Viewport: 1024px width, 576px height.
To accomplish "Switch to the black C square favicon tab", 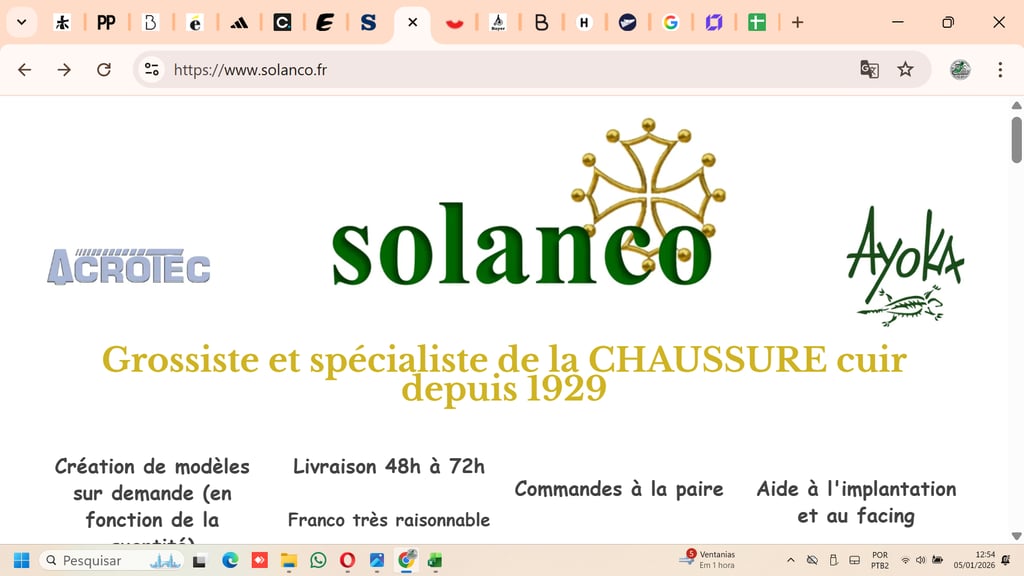I will pyautogui.click(x=282, y=23).
